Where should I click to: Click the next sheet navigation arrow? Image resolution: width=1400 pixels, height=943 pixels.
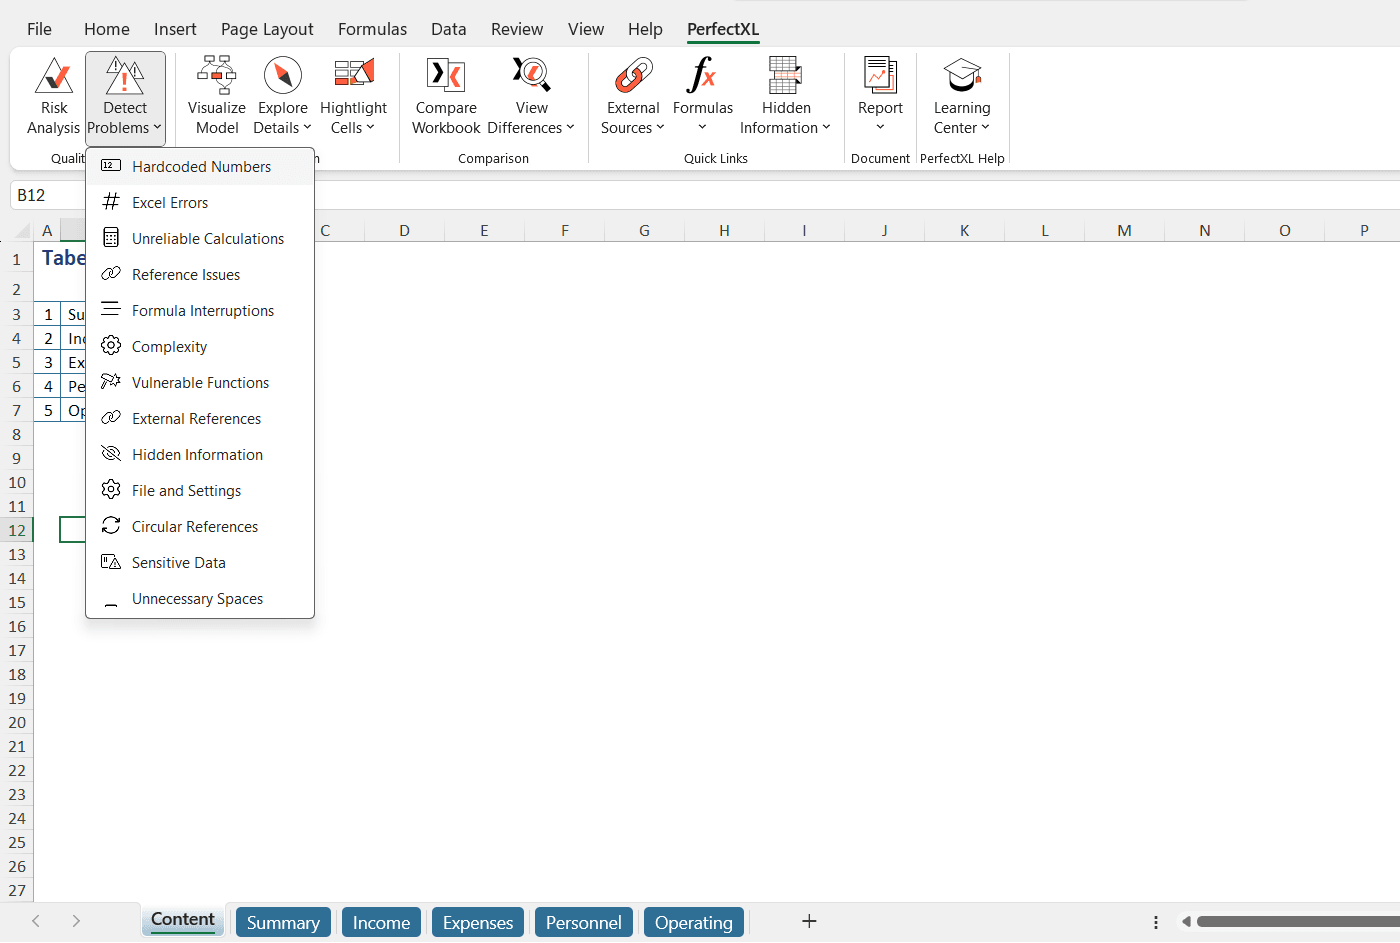(x=75, y=921)
